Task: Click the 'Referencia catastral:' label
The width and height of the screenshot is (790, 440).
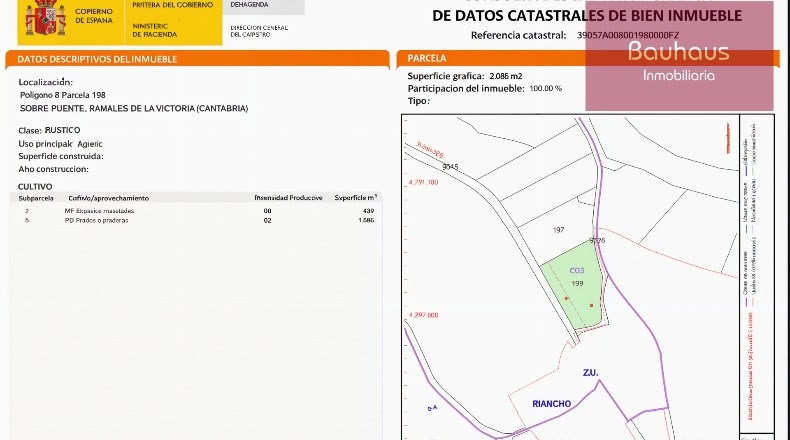Action: tap(518, 35)
